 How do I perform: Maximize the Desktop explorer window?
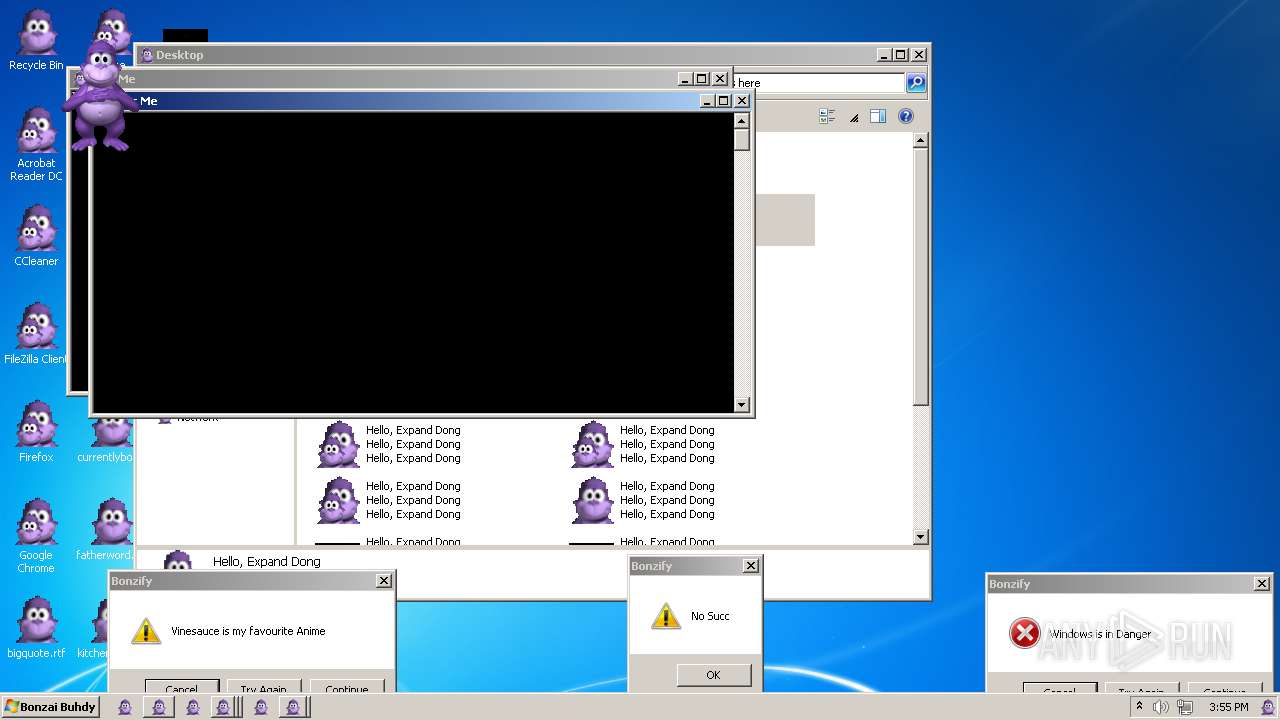(x=901, y=55)
